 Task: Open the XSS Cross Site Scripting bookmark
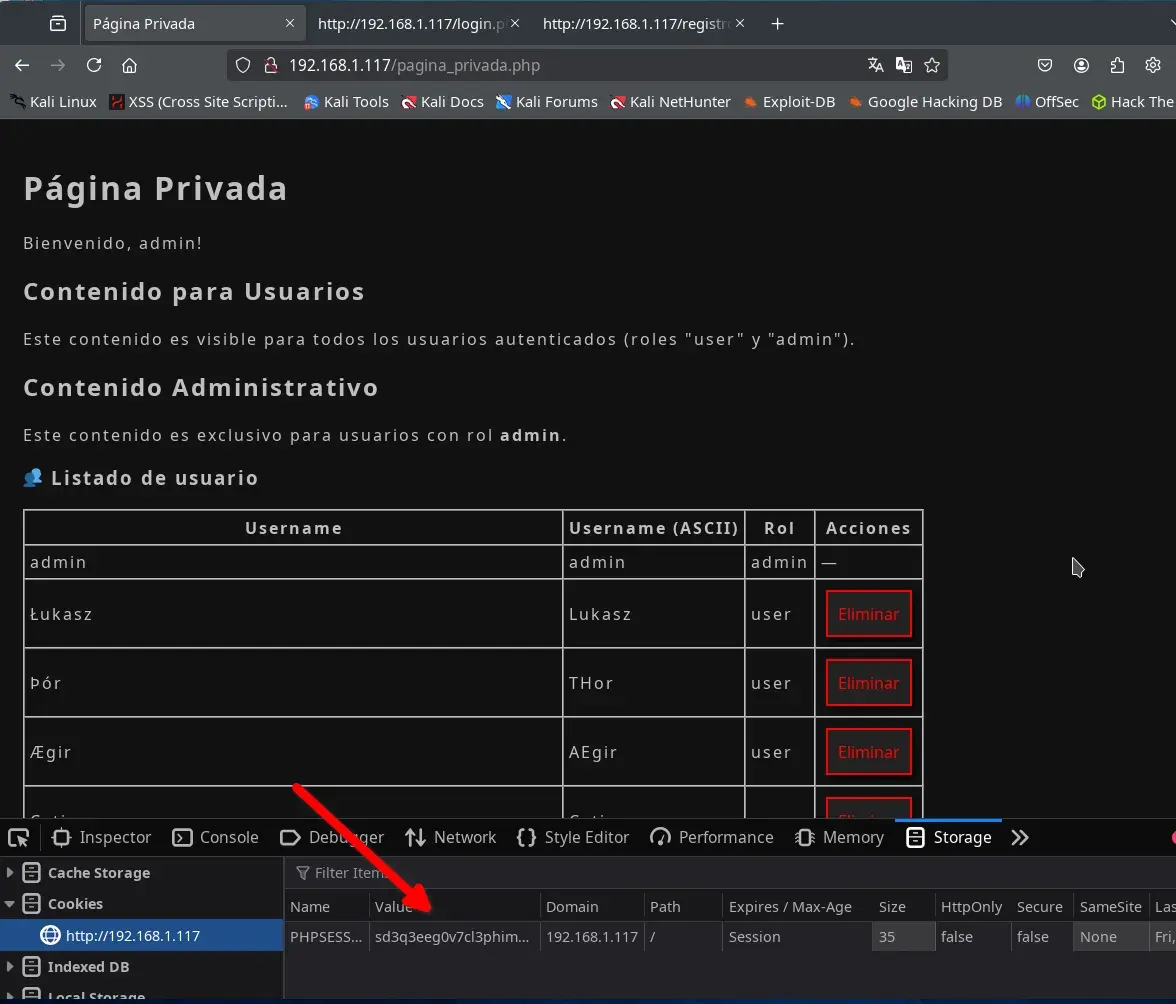(199, 102)
